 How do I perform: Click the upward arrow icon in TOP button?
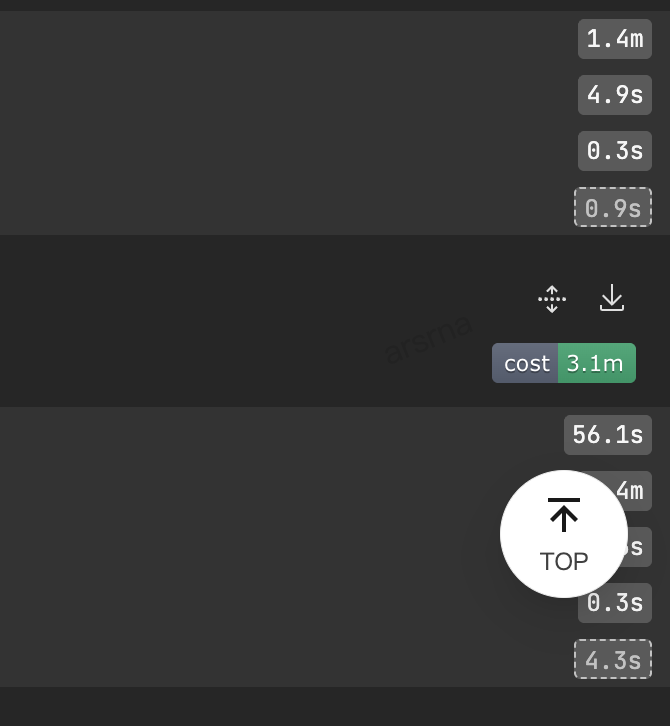[564, 516]
